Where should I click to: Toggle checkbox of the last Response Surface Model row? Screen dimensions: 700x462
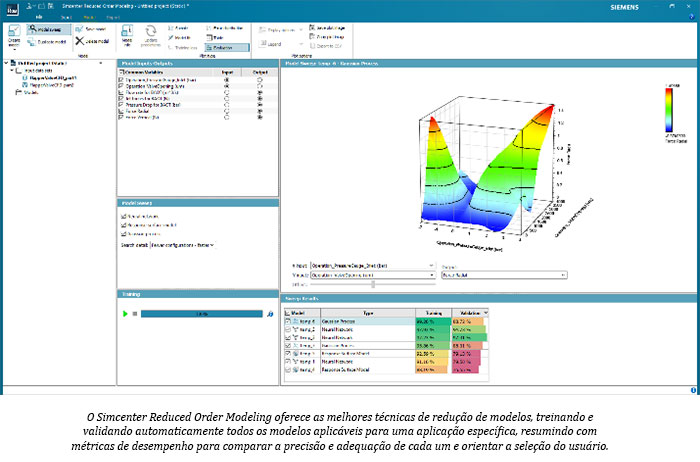(x=288, y=370)
